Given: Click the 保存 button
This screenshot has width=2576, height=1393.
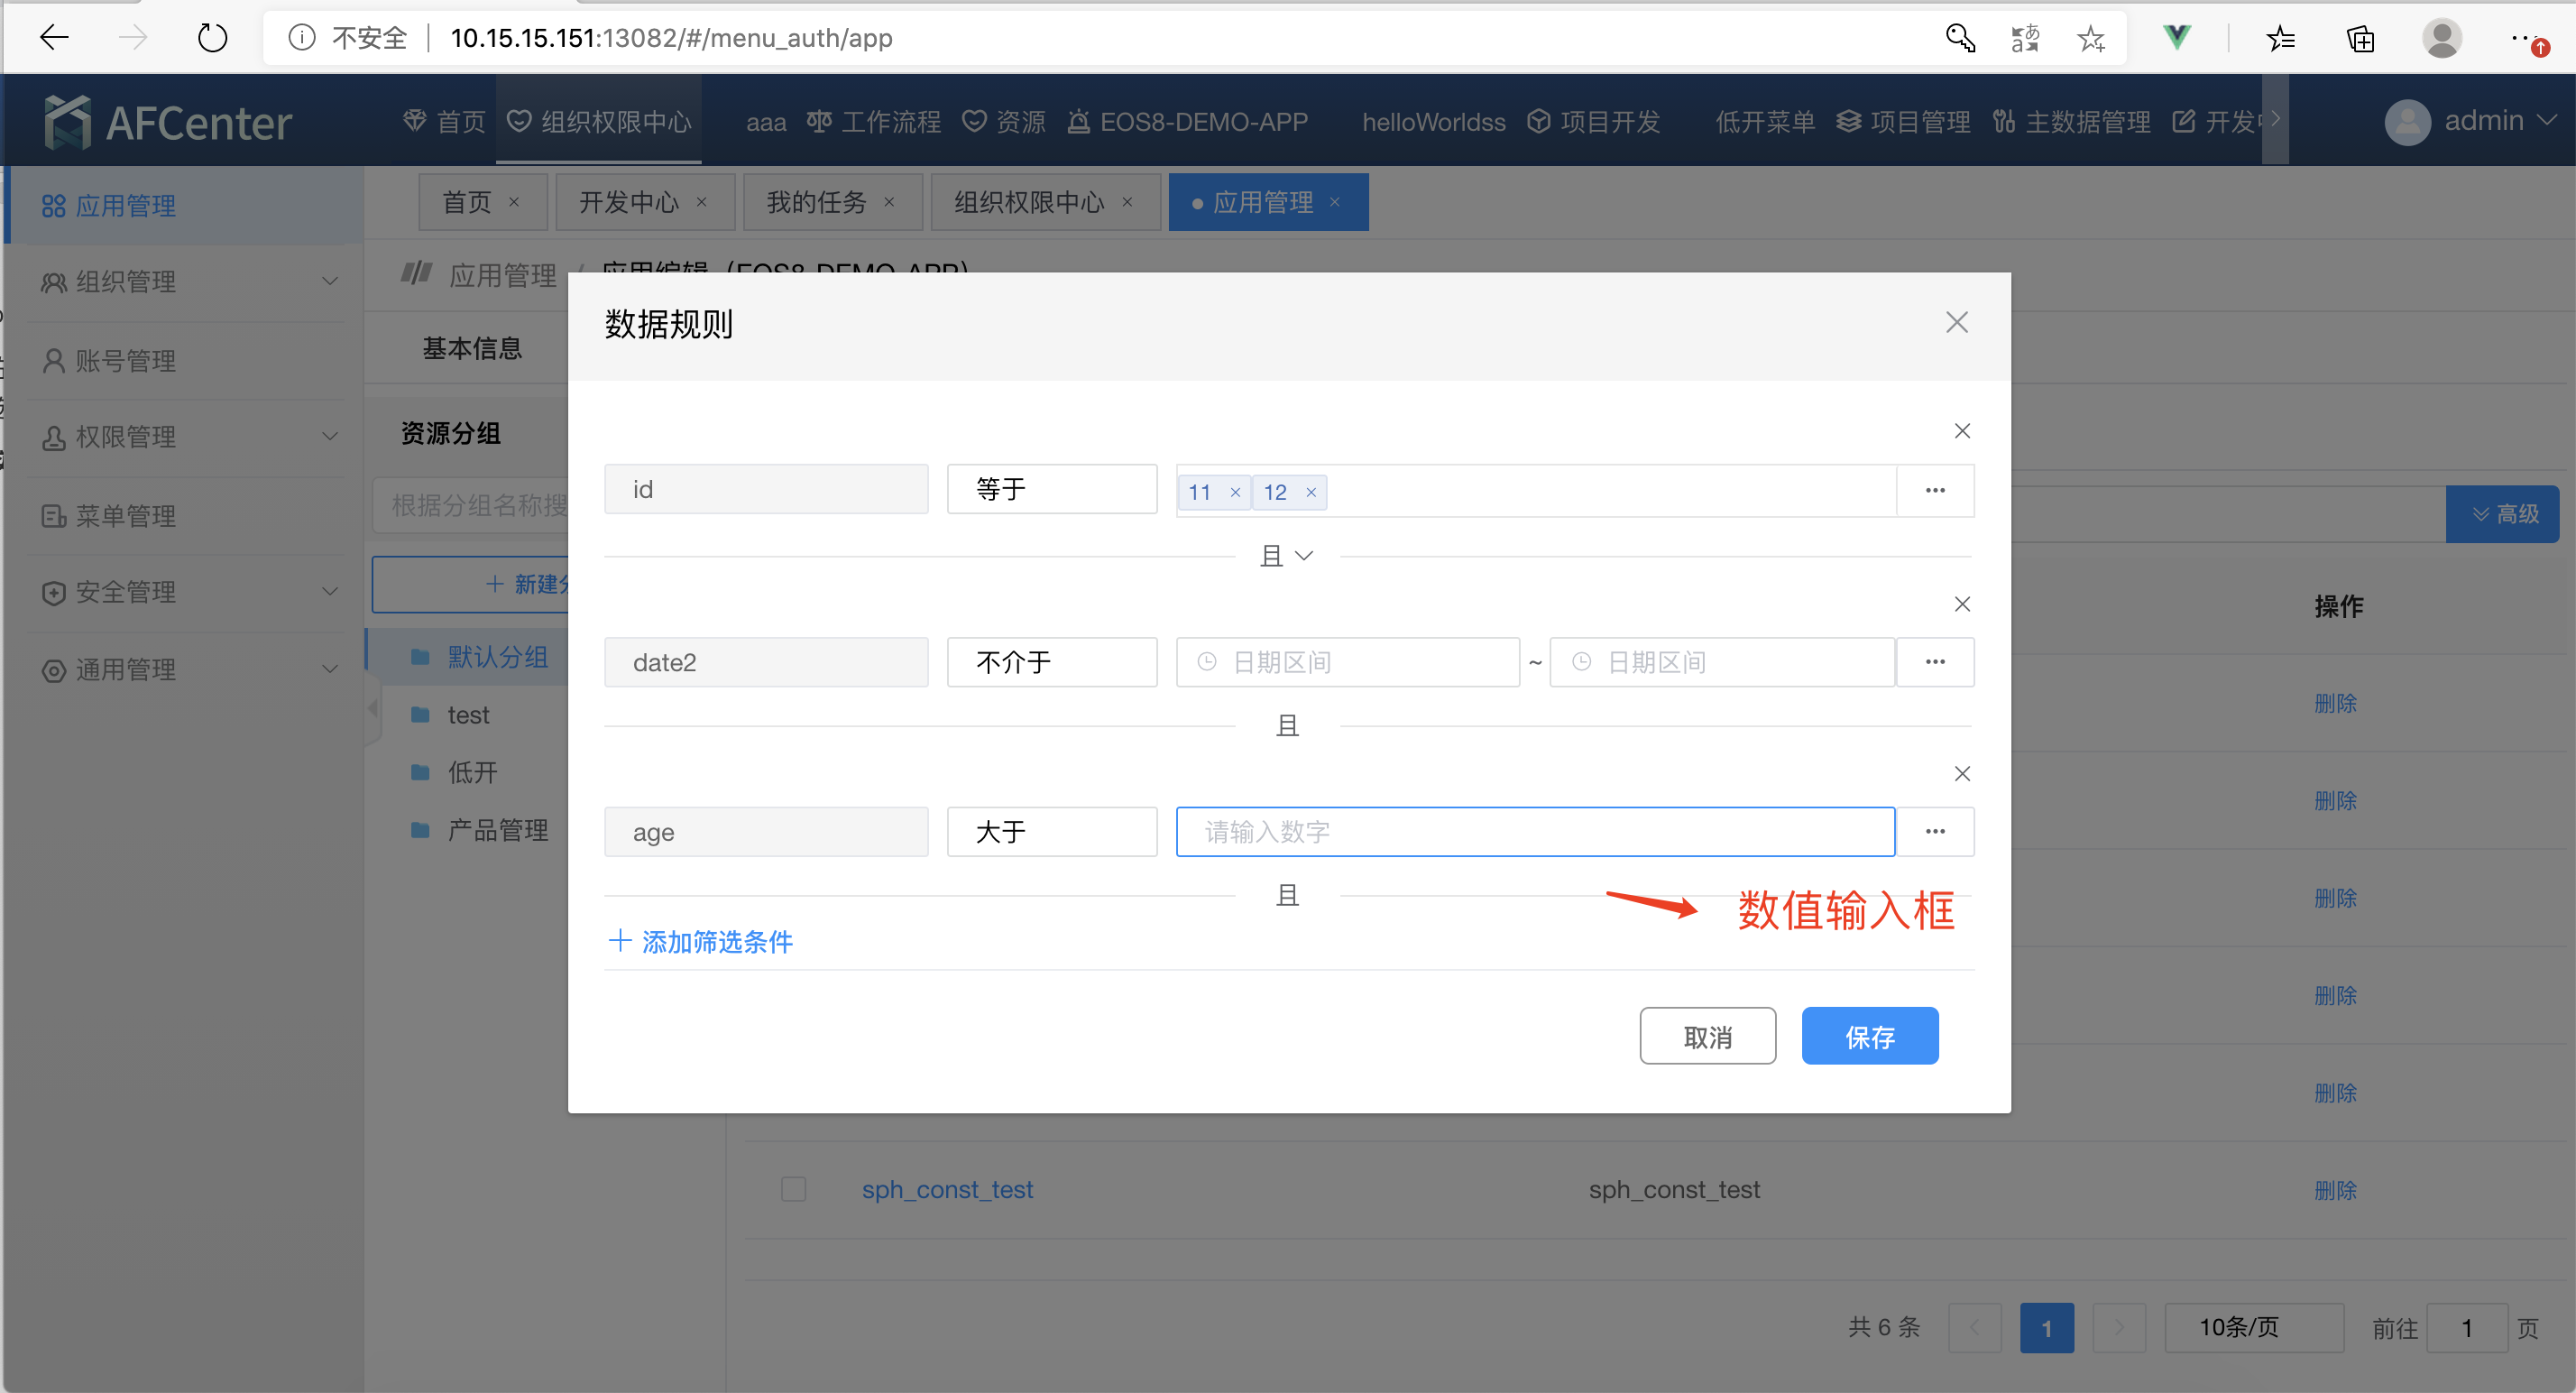Looking at the screenshot, I should [1869, 1036].
